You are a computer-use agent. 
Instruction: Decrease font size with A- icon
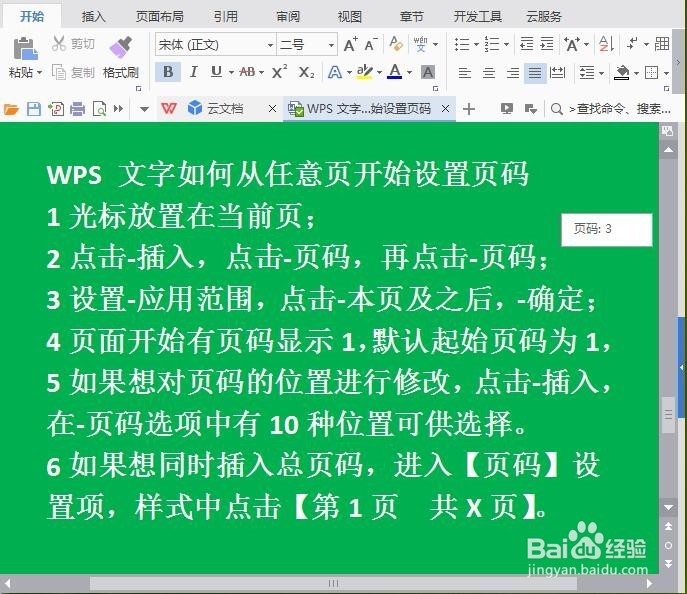371,44
